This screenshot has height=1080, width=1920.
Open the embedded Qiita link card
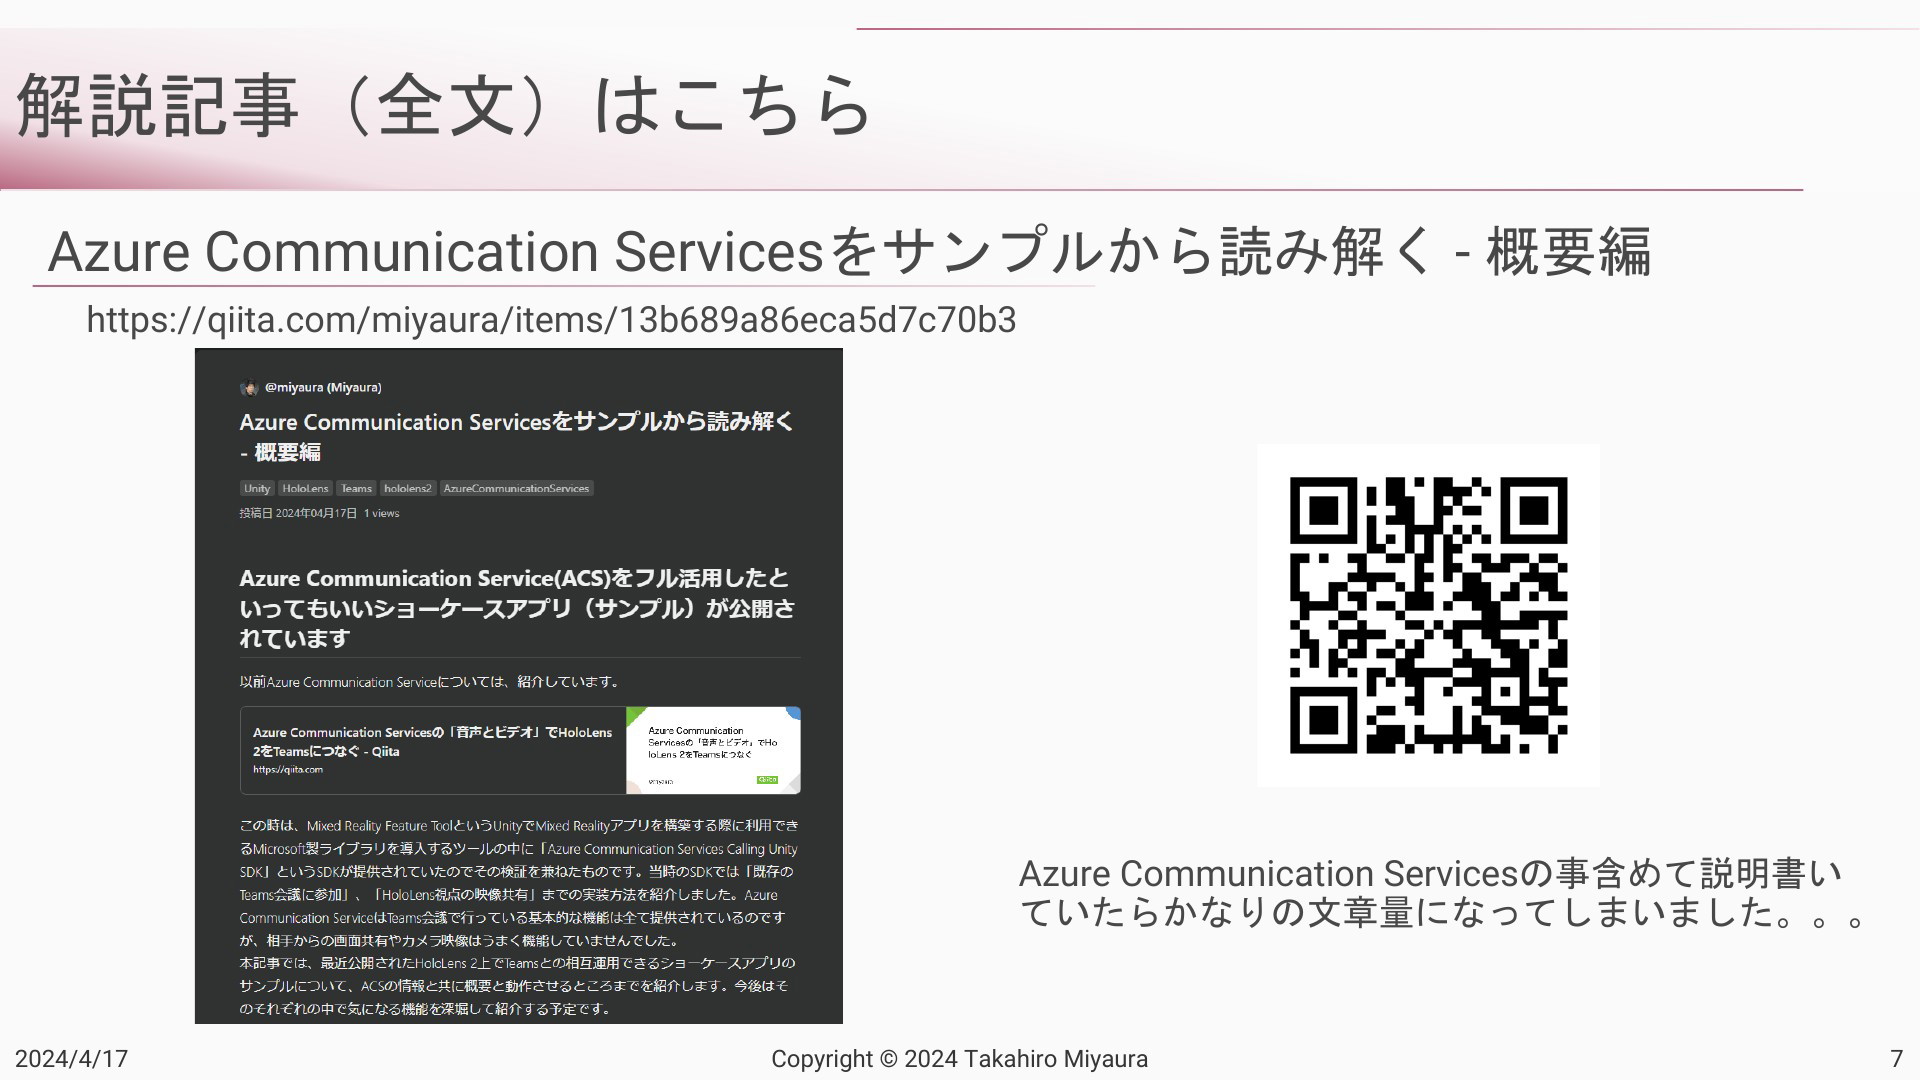tap(520, 750)
